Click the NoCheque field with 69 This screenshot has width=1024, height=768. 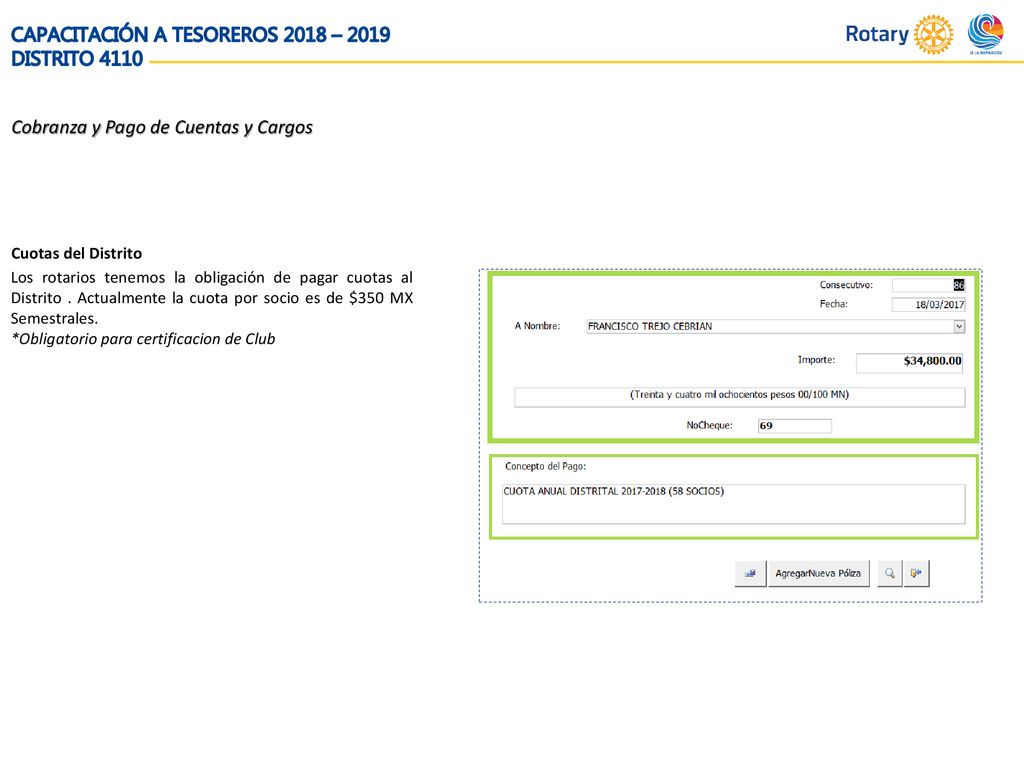(x=794, y=426)
